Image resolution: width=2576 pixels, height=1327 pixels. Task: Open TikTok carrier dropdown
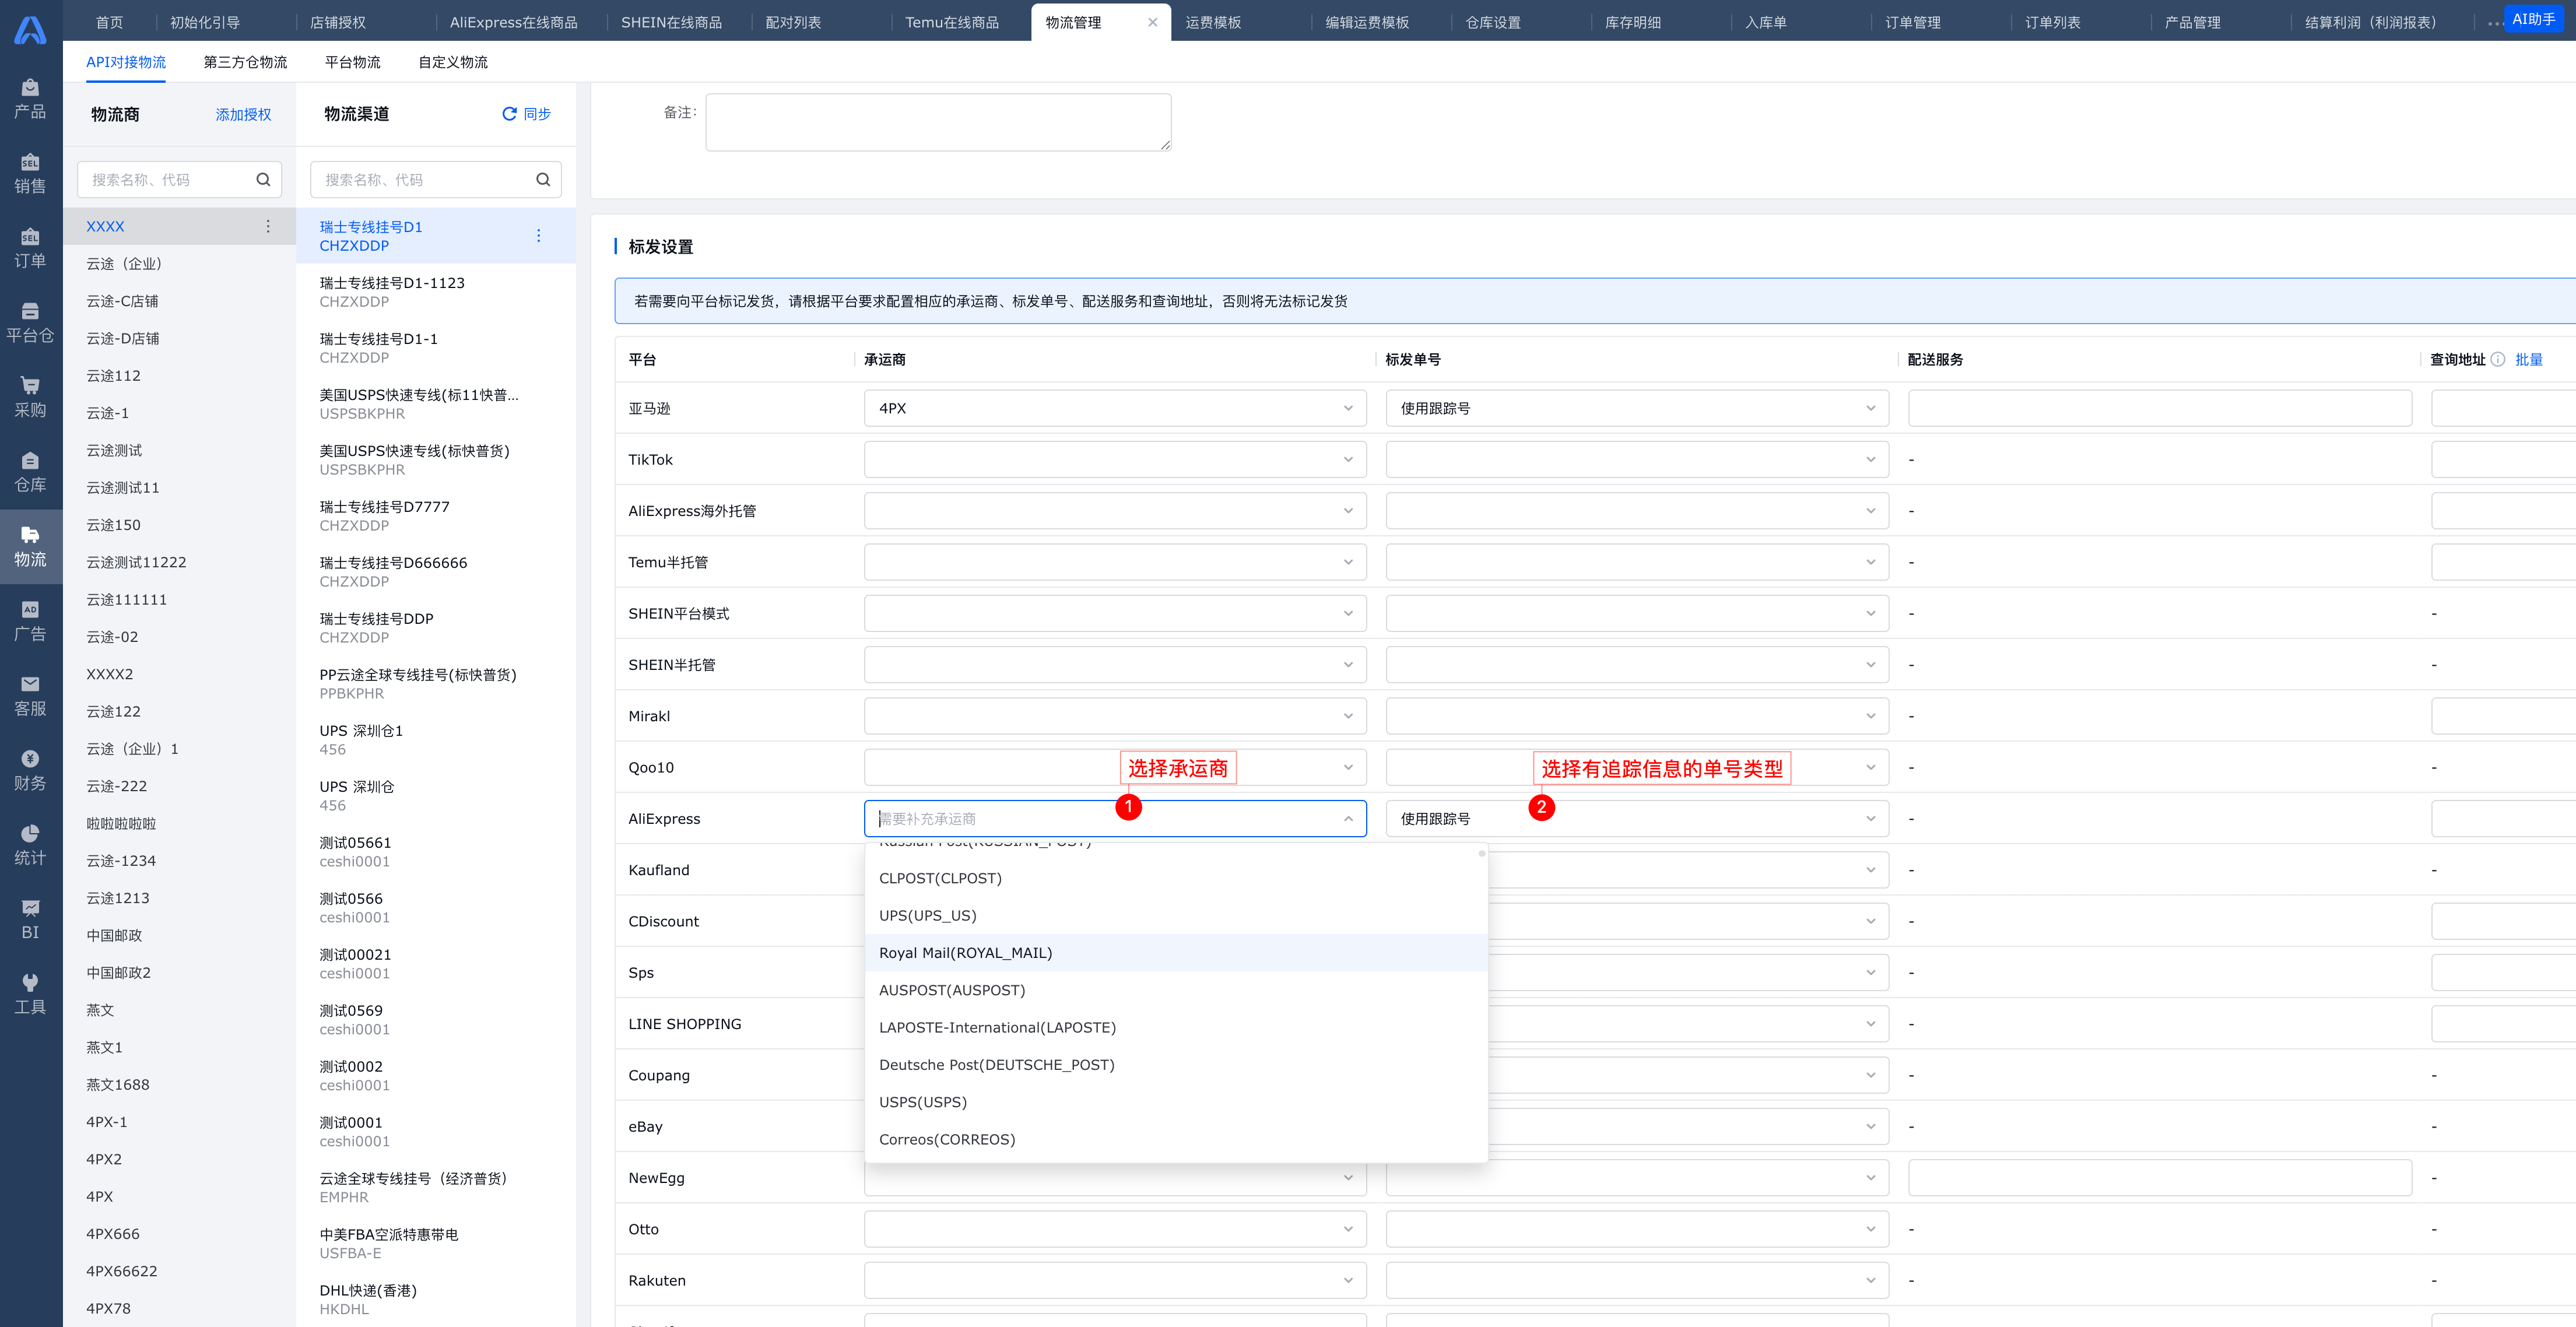click(1115, 460)
